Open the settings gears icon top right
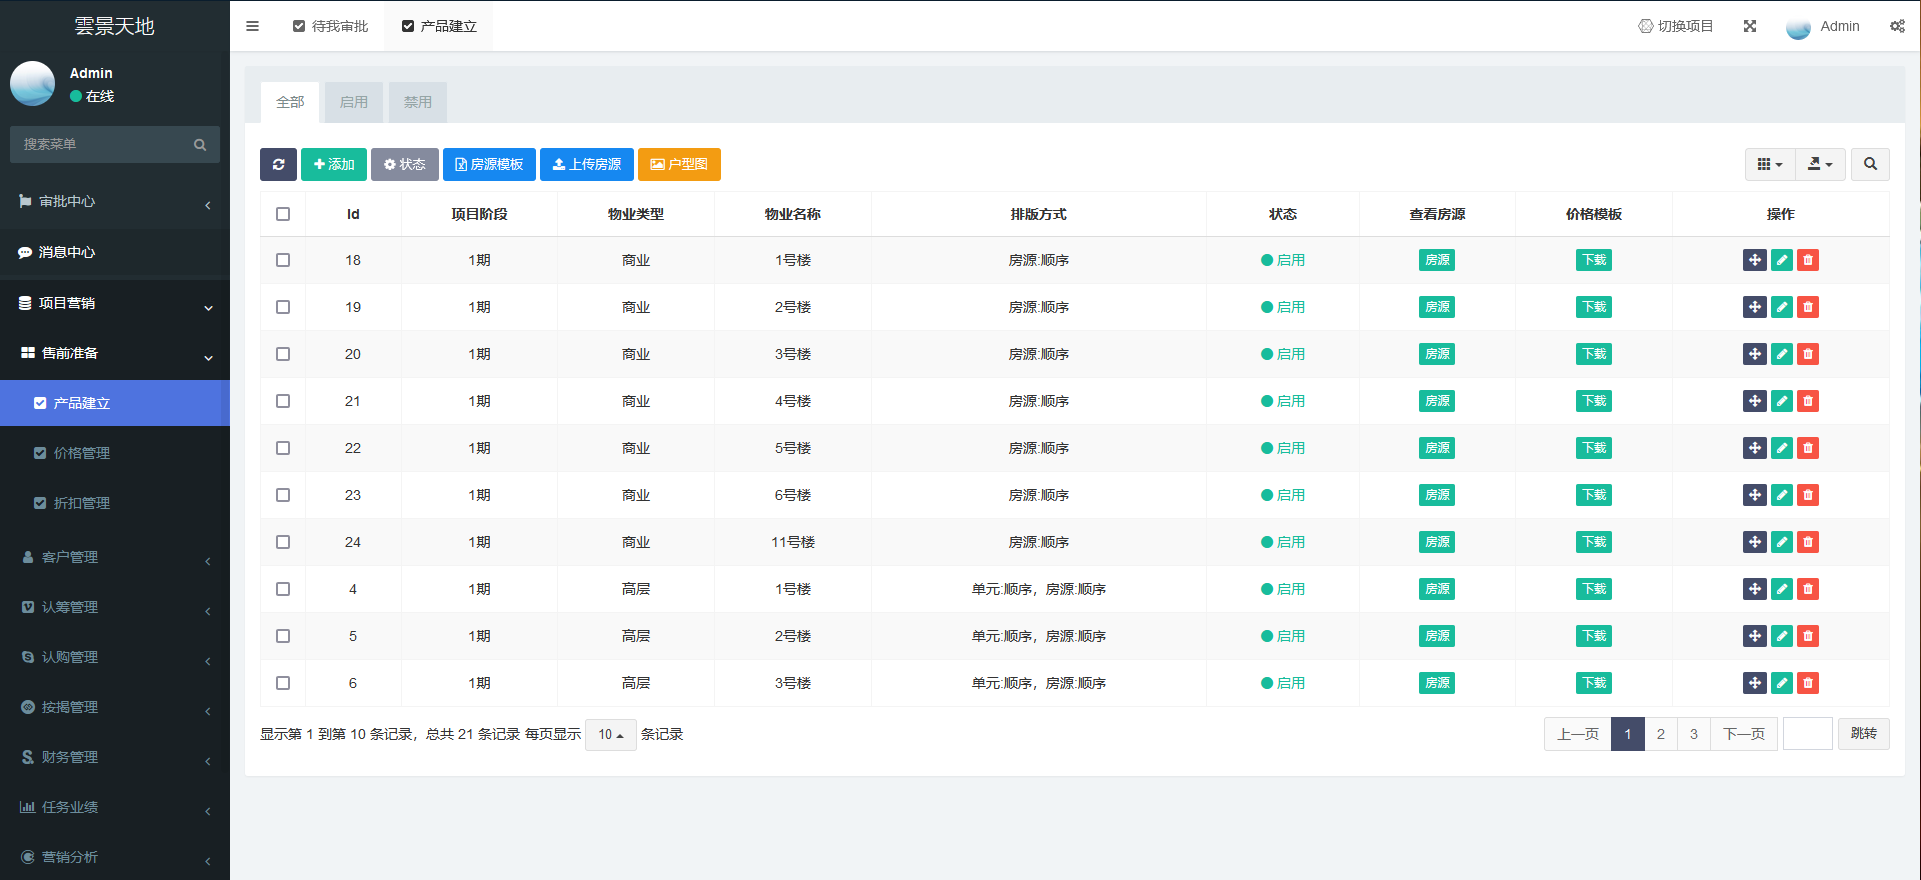 [1897, 26]
